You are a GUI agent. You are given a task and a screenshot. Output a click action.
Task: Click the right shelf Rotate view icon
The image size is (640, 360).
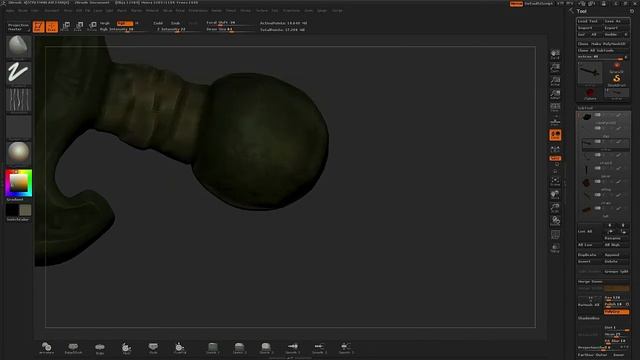(555, 222)
